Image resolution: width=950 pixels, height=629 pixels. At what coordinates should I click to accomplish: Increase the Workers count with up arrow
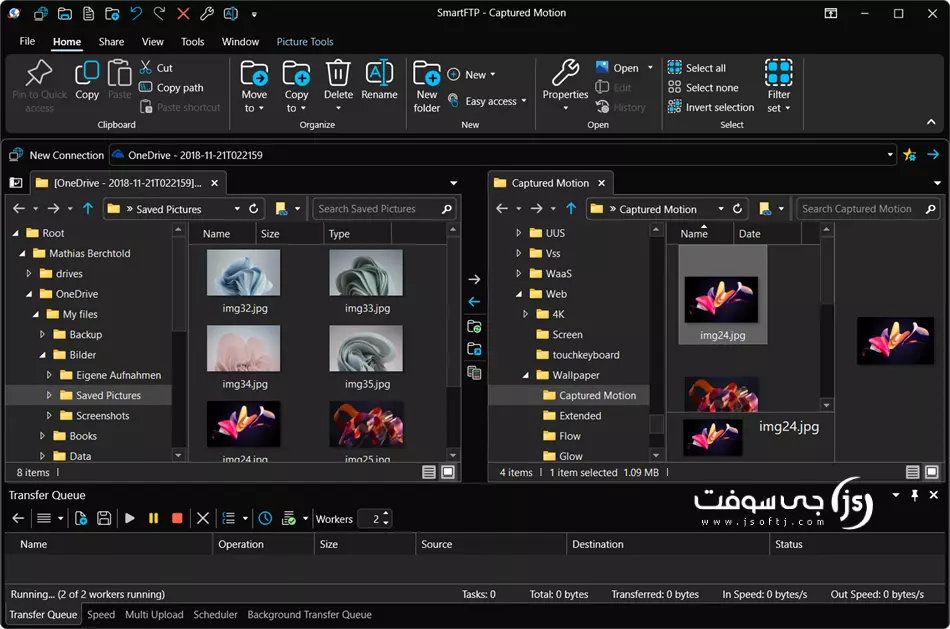[386, 514]
